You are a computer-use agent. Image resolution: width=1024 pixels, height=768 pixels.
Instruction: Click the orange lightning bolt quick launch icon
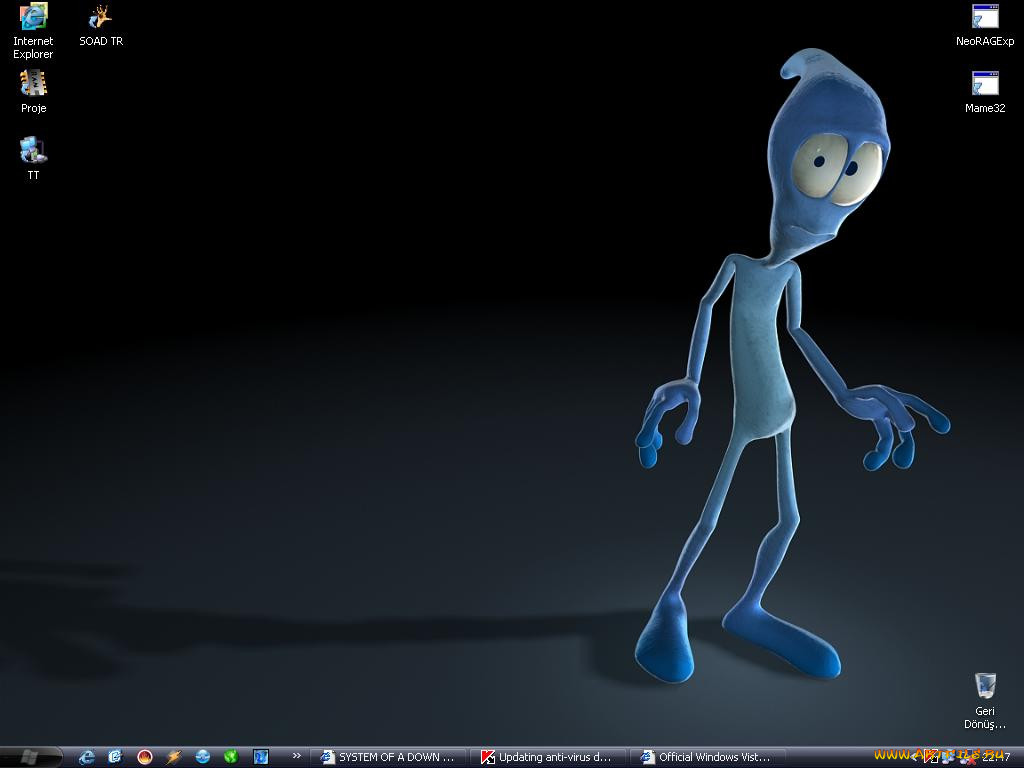coord(174,757)
